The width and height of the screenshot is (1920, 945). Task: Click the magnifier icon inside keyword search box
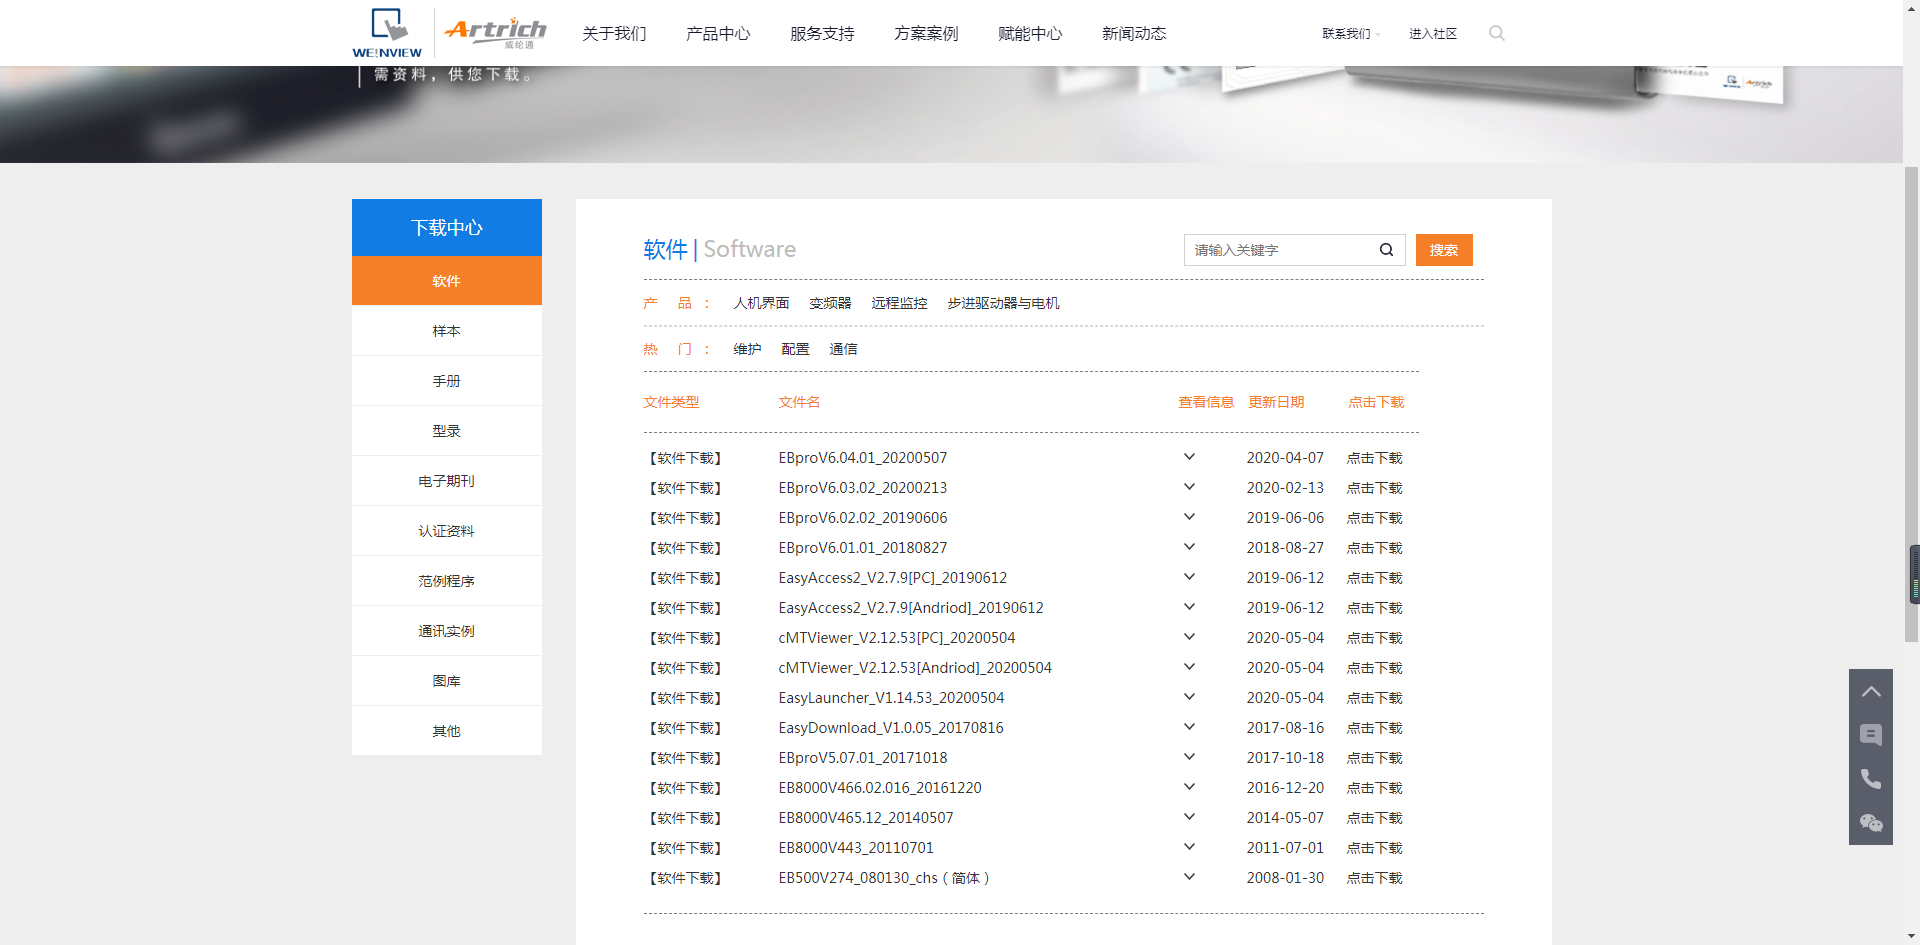point(1386,250)
